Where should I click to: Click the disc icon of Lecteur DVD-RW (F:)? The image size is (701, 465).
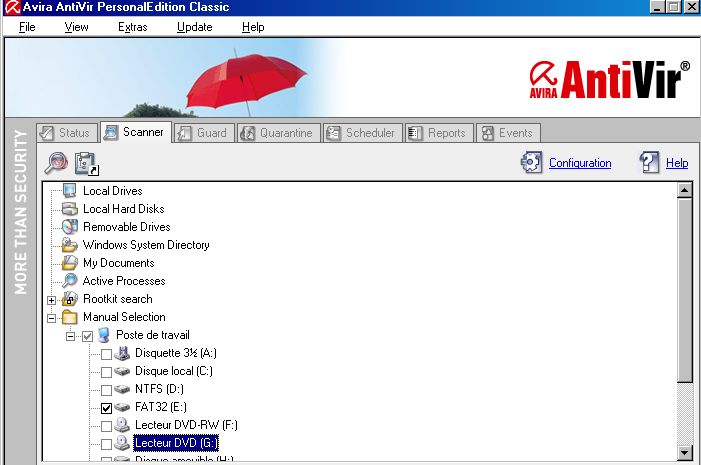click(x=122, y=425)
